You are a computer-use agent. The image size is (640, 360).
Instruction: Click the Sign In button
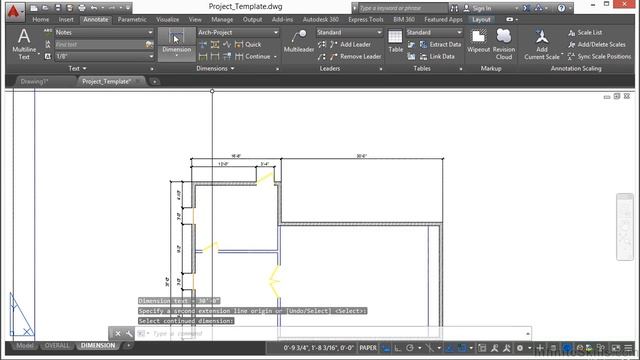(478, 8)
